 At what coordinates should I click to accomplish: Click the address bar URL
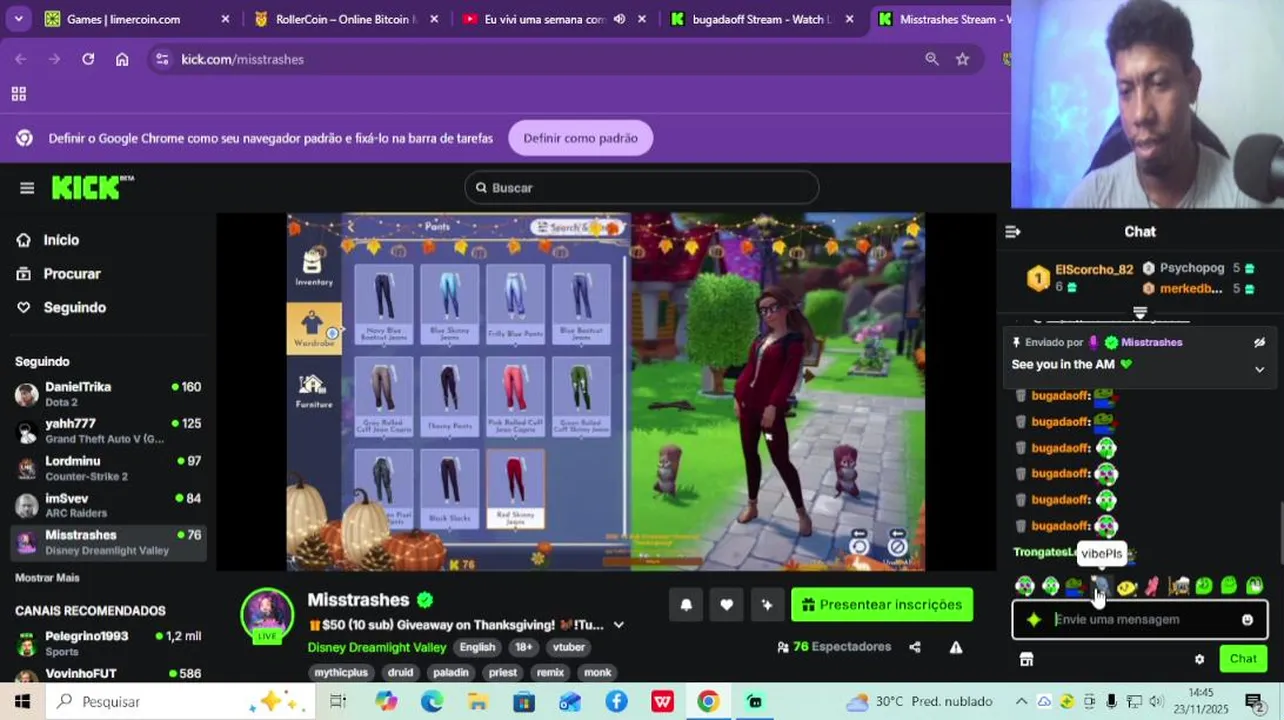(x=242, y=59)
